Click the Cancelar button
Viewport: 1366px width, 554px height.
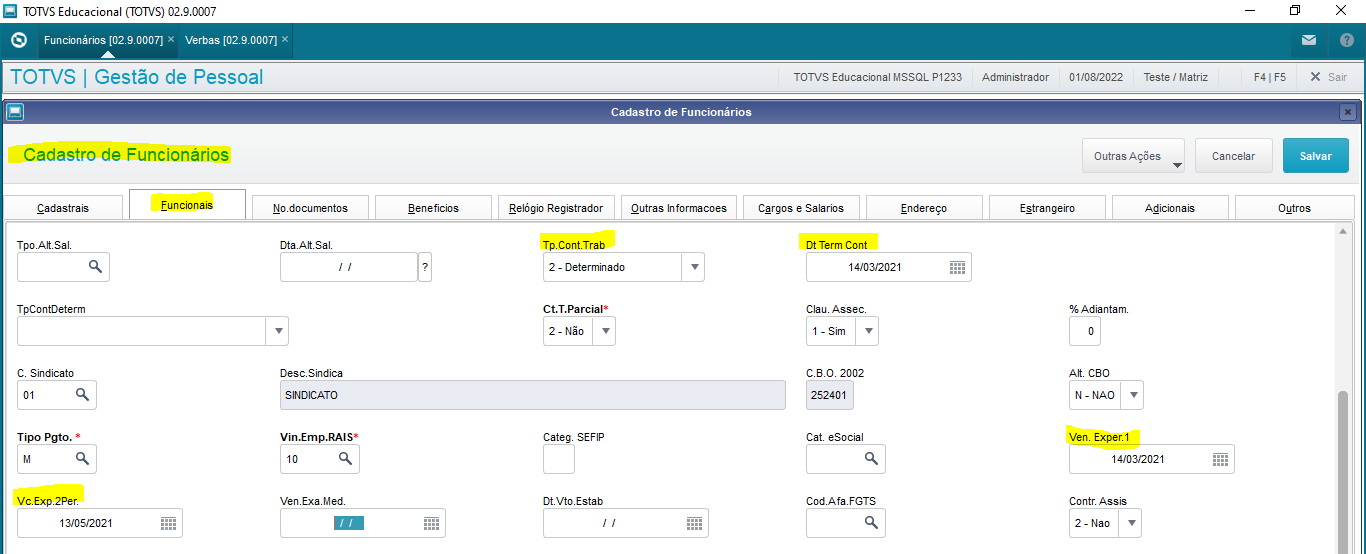click(1233, 156)
